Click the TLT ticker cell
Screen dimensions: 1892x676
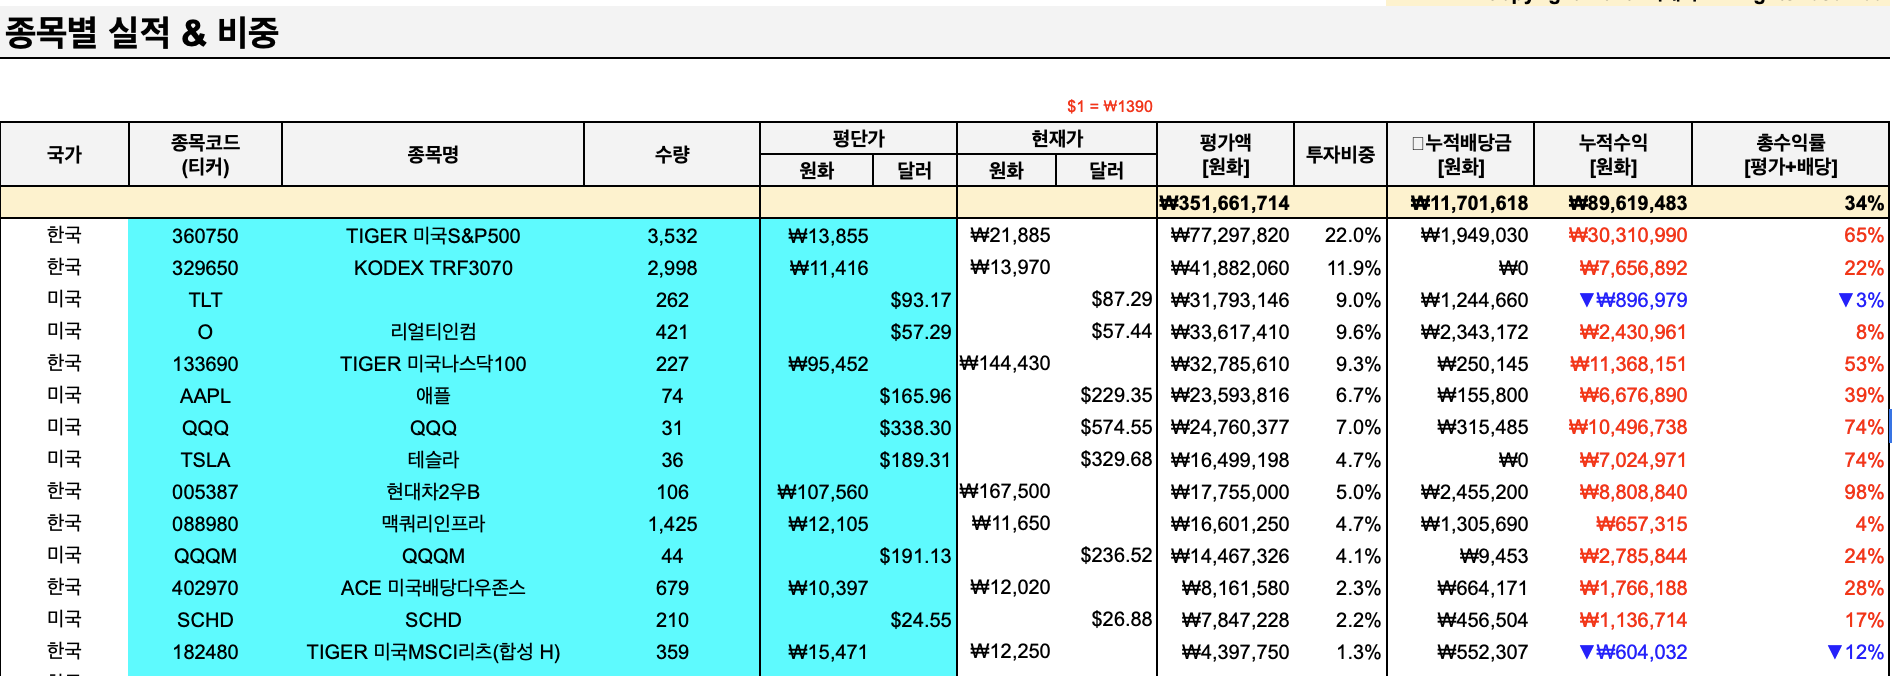[205, 300]
